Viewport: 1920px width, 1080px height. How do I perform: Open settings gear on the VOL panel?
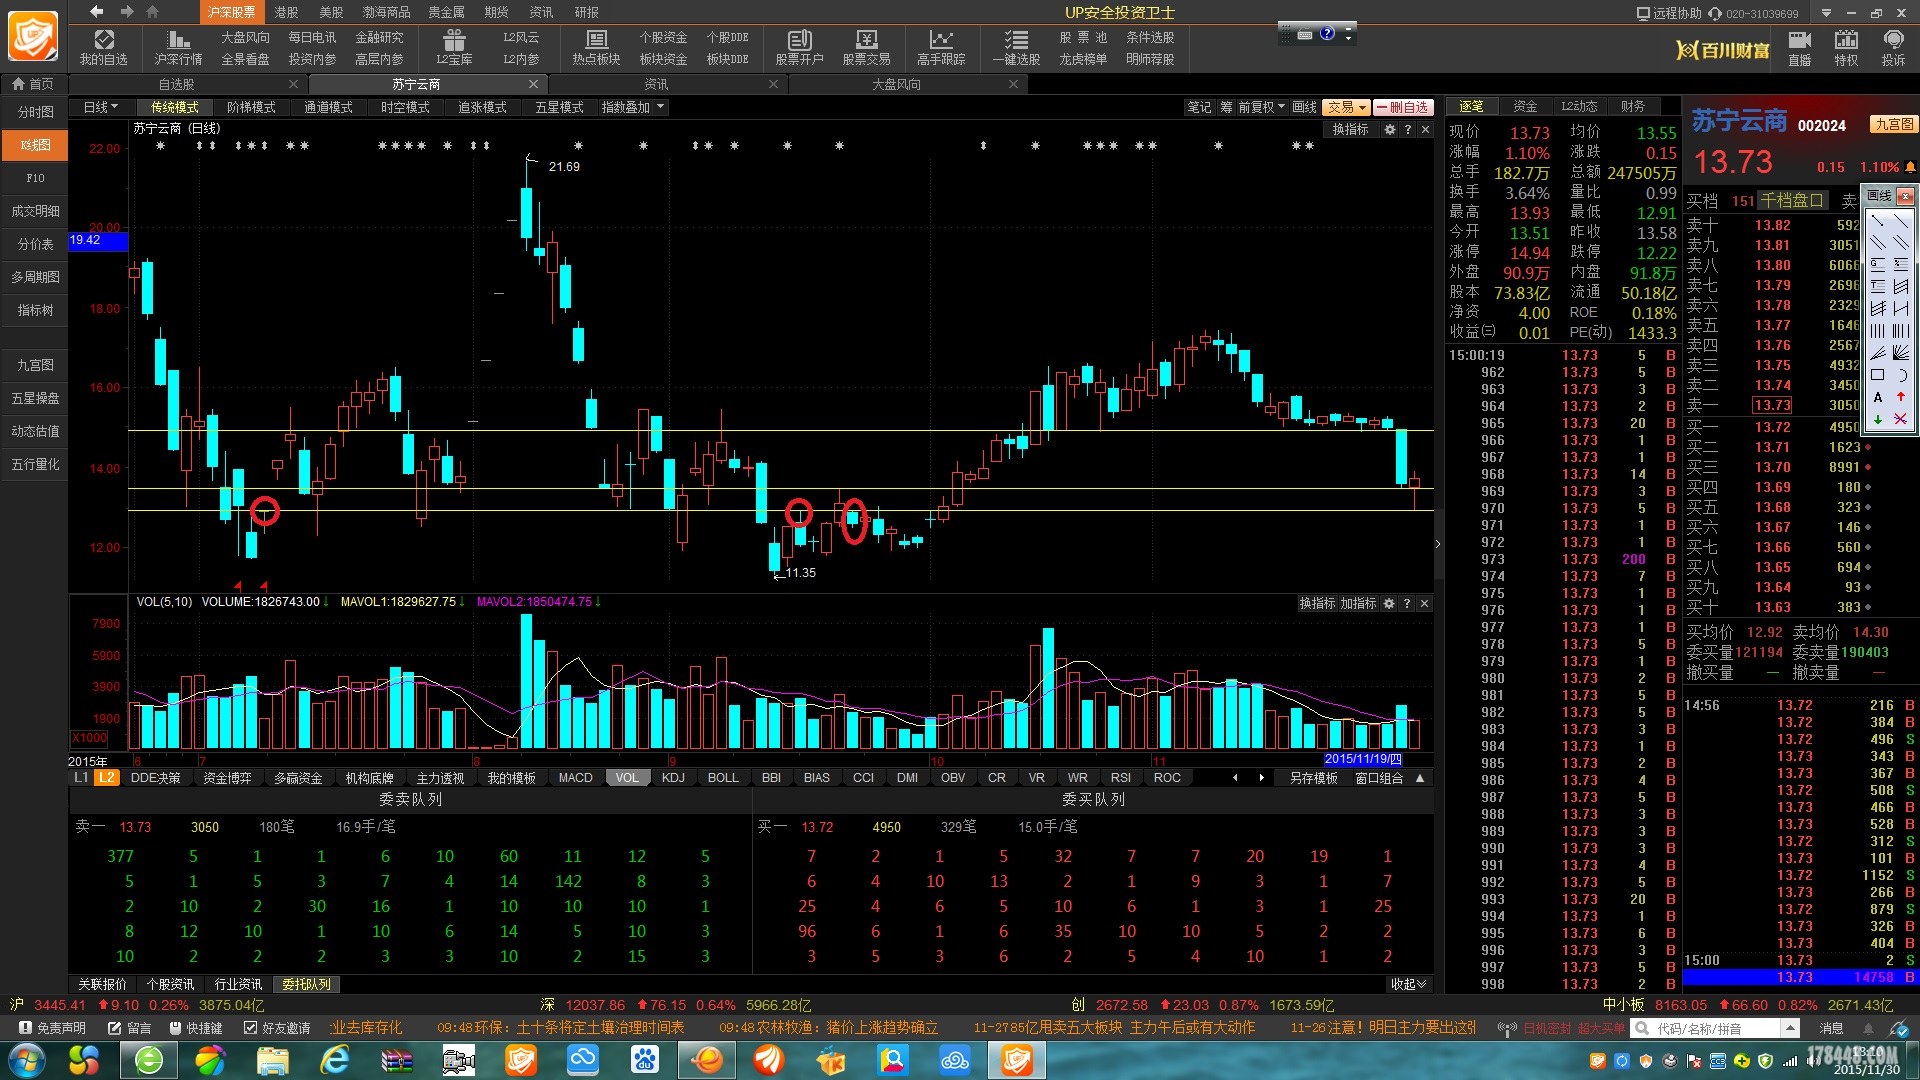pos(1388,604)
